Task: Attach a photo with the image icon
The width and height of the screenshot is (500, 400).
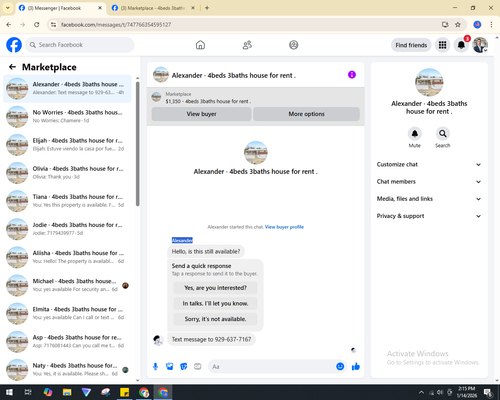Action: (170, 367)
